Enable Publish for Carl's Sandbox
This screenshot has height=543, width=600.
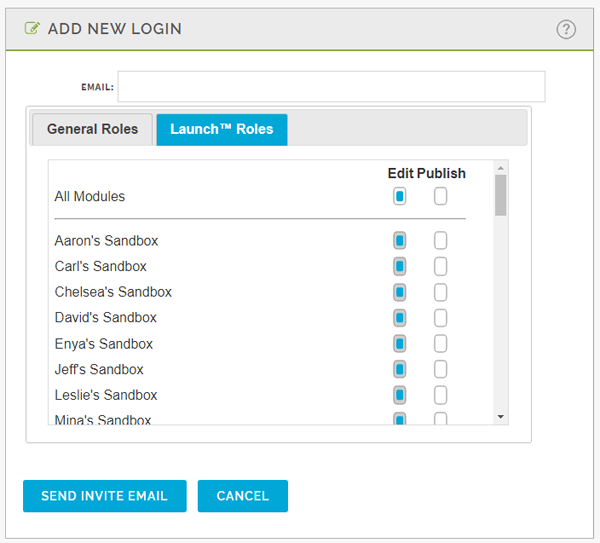tap(440, 266)
